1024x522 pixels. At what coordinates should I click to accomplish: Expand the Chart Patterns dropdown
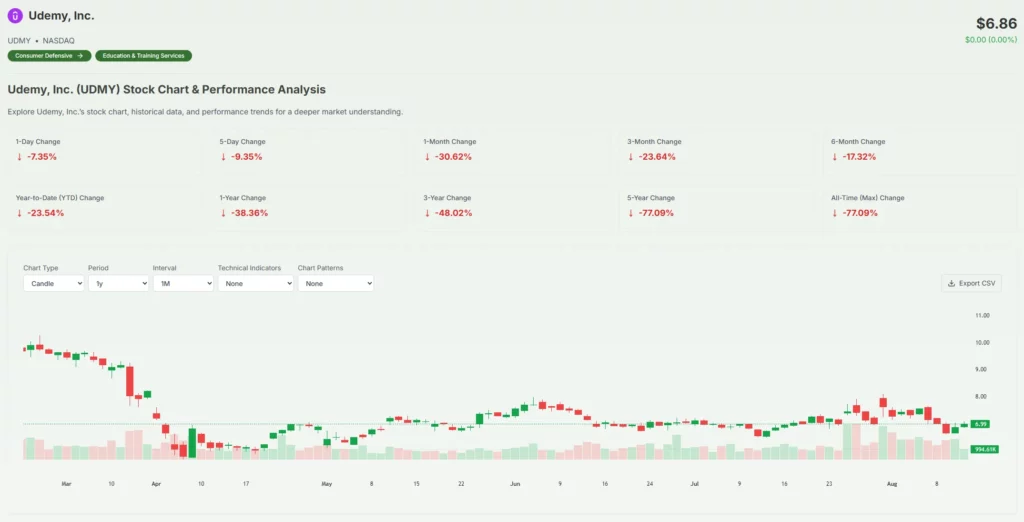pyautogui.click(x=335, y=283)
